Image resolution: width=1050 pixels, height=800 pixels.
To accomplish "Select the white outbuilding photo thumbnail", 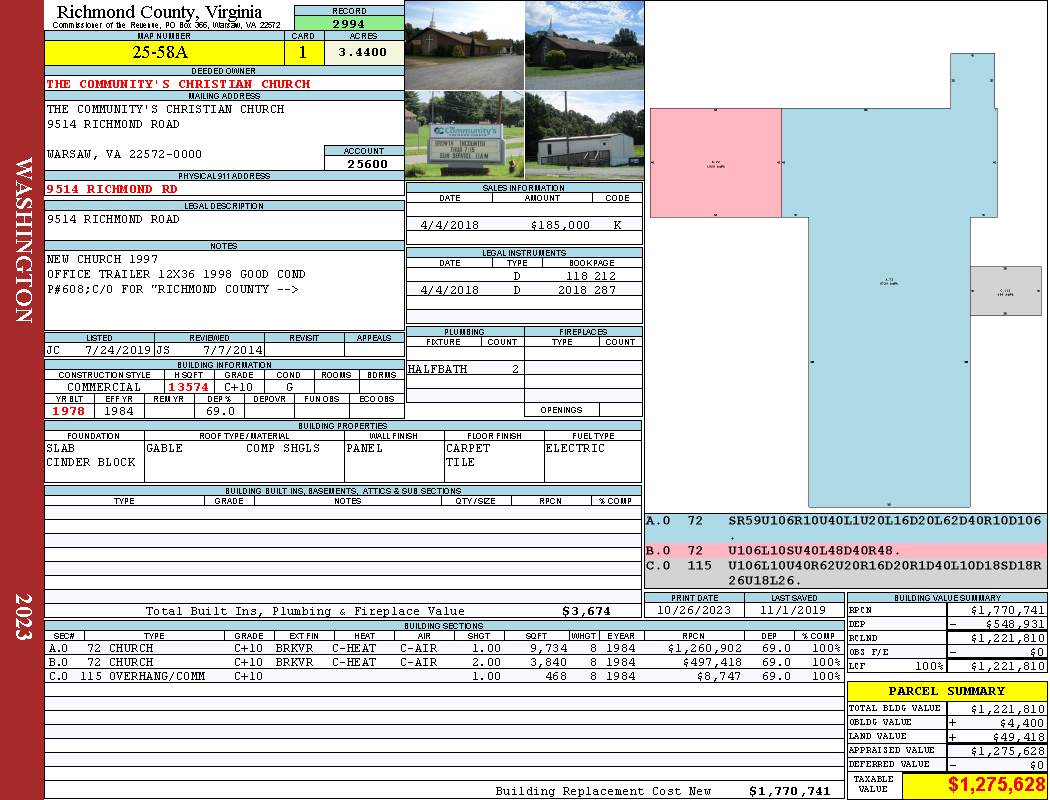I will pos(584,135).
